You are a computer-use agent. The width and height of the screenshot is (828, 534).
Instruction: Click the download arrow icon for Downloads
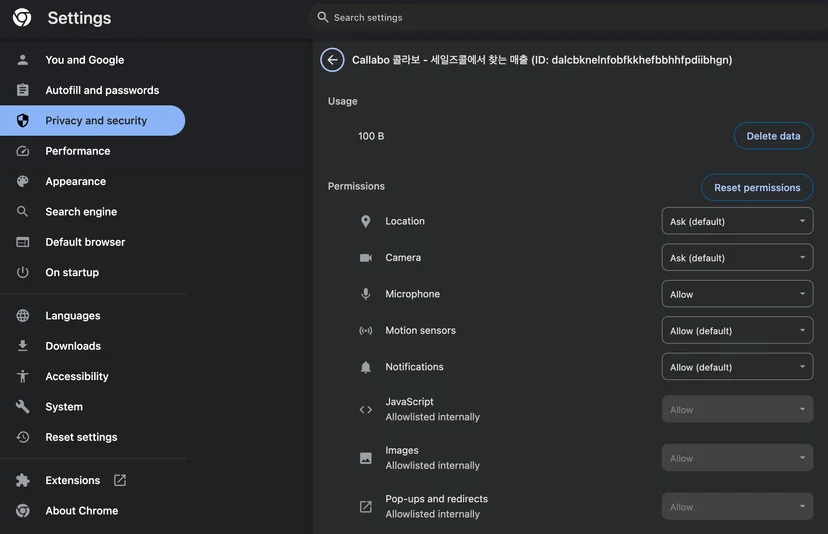[x=23, y=346]
